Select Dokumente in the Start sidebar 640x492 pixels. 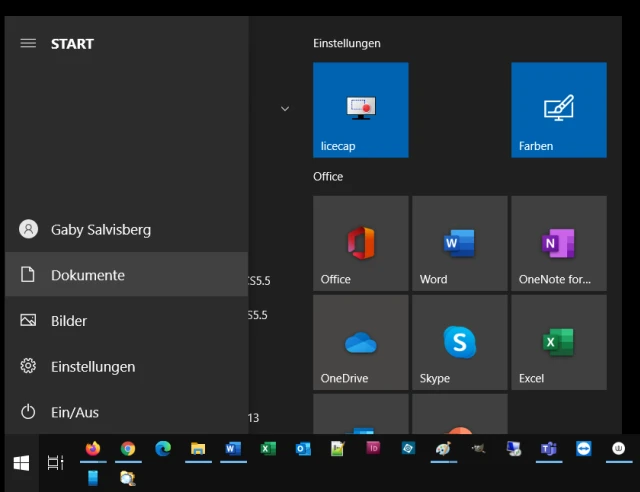click(88, 275)
